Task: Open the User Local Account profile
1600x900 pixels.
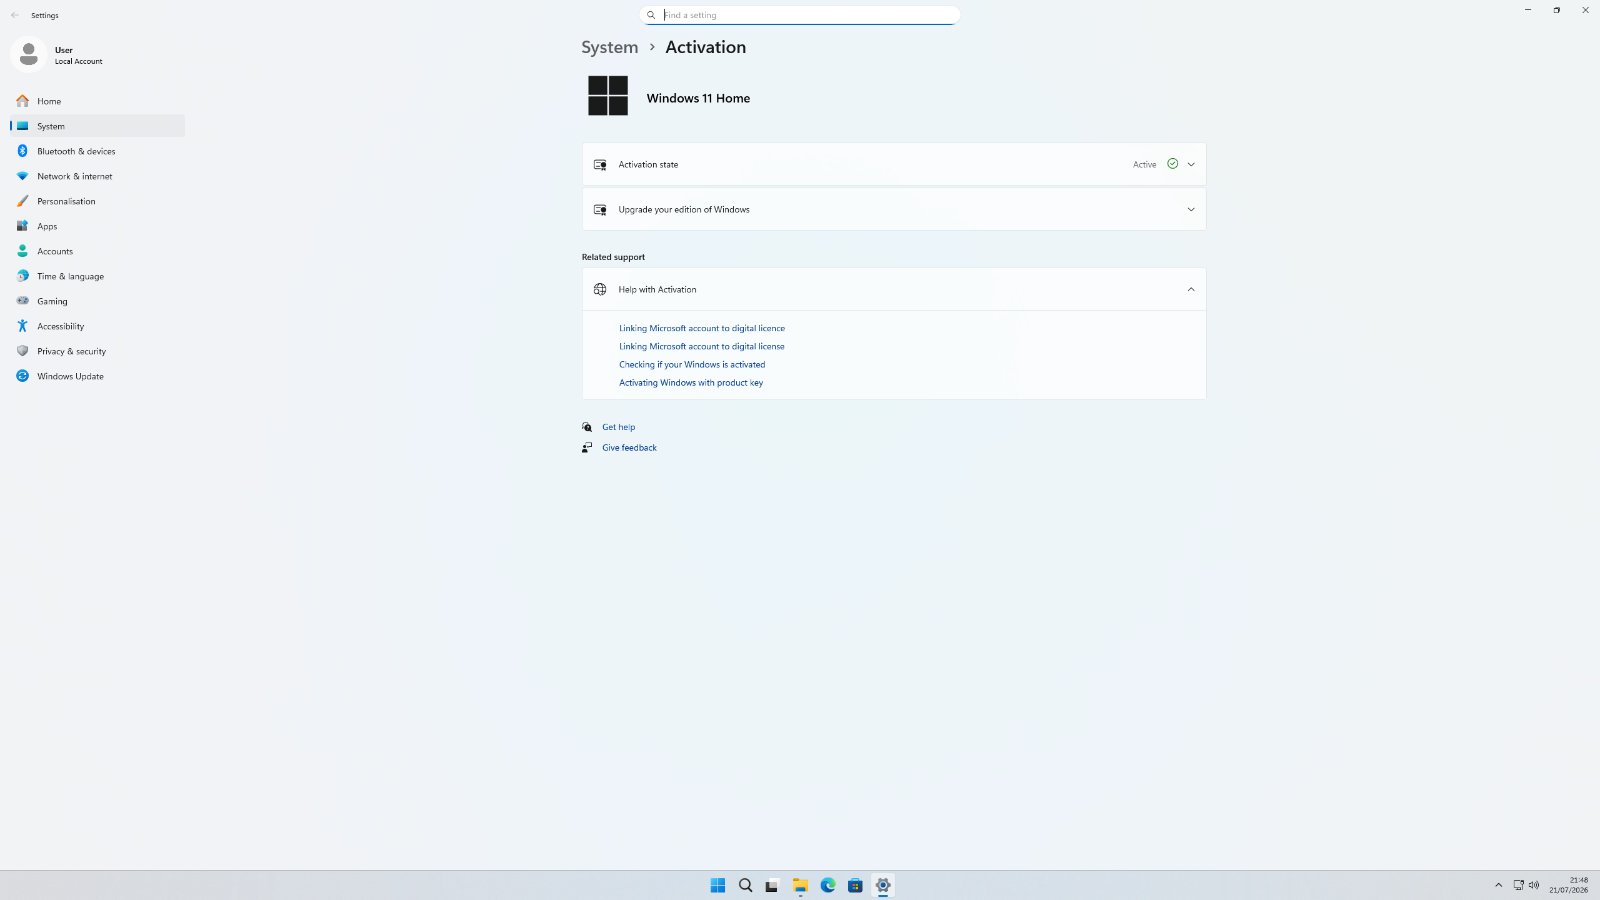Action: 60,55
